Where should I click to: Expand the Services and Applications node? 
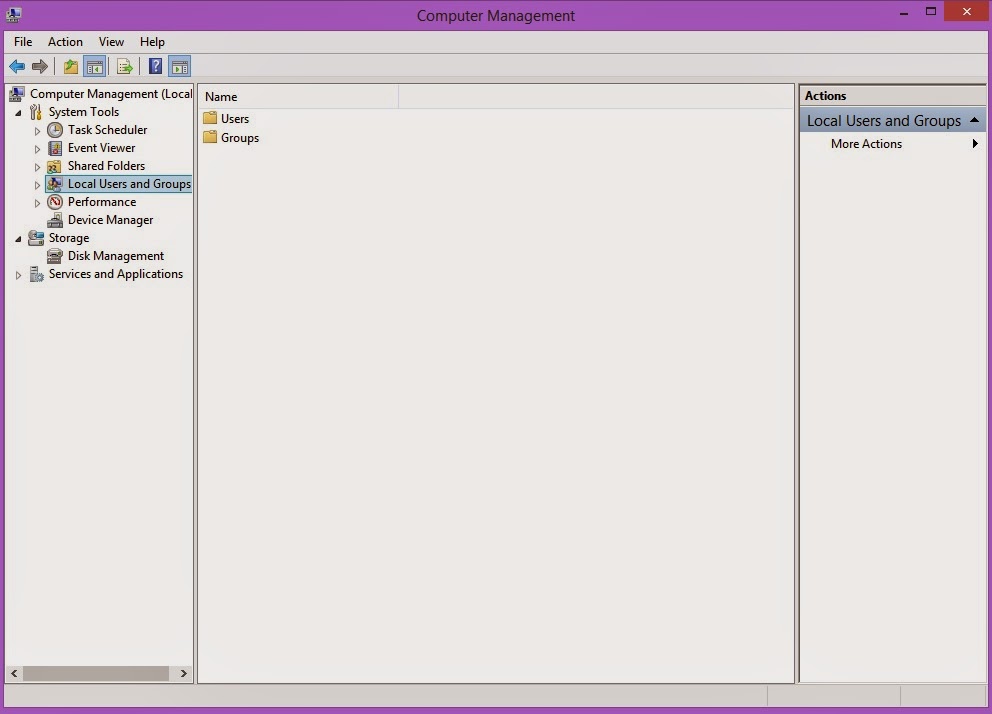coord(18,275)
